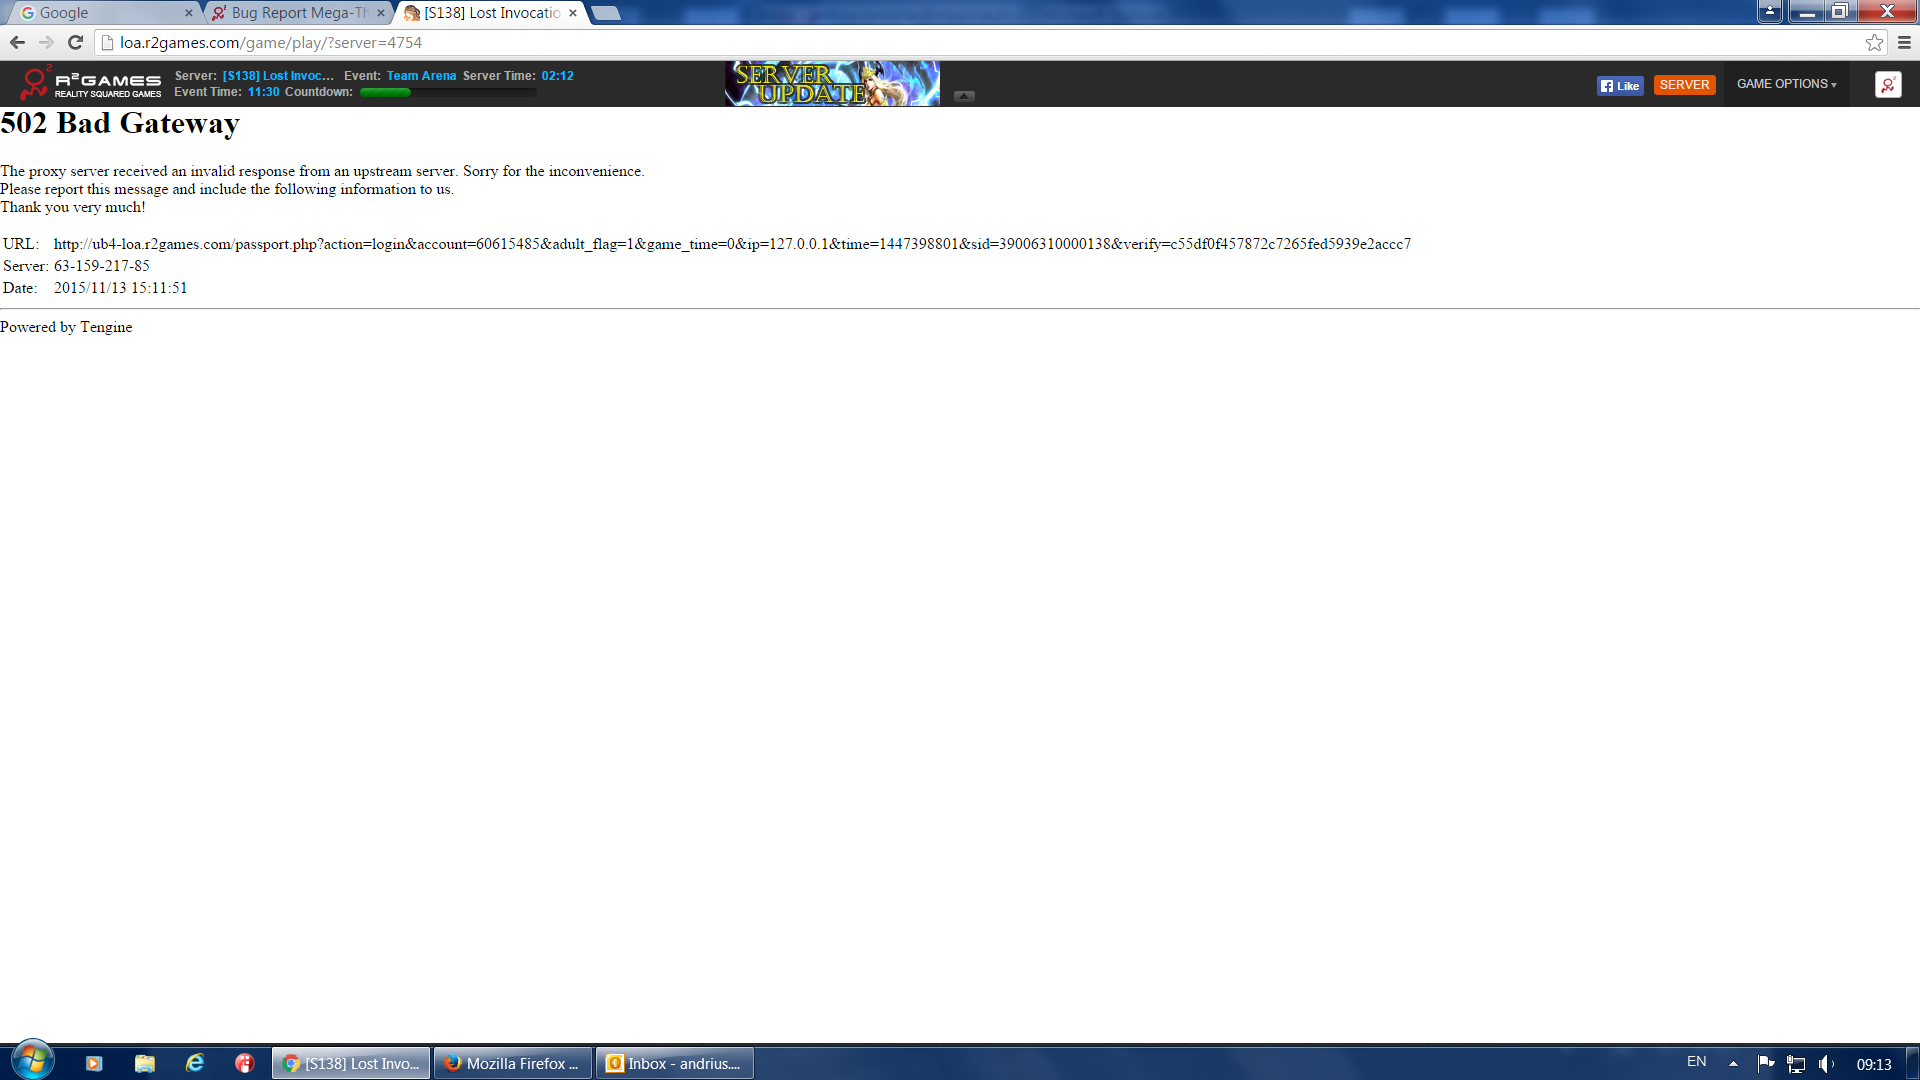The image size is (1920, 1080).
Task: Open the Inbox taskbar window
Action: pos(675,1063)
